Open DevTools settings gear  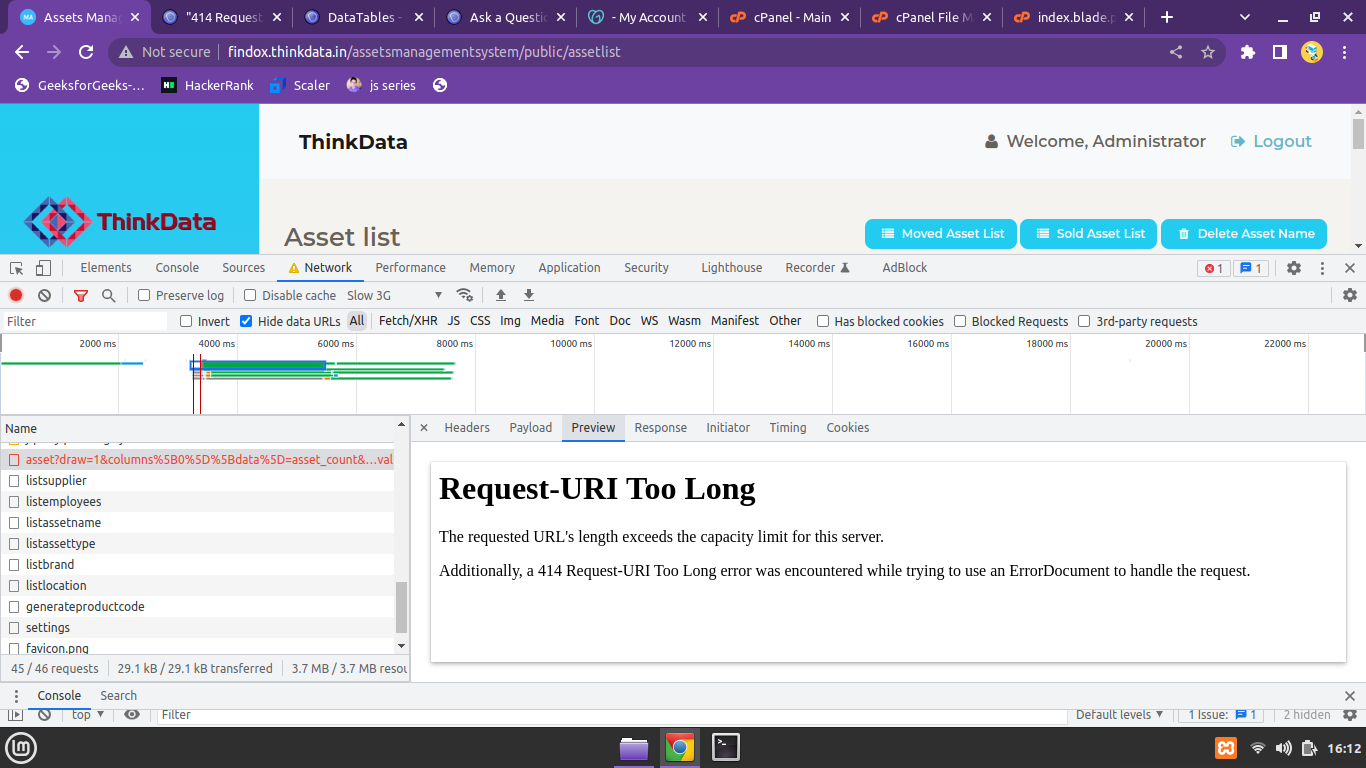pos(1293,267)
